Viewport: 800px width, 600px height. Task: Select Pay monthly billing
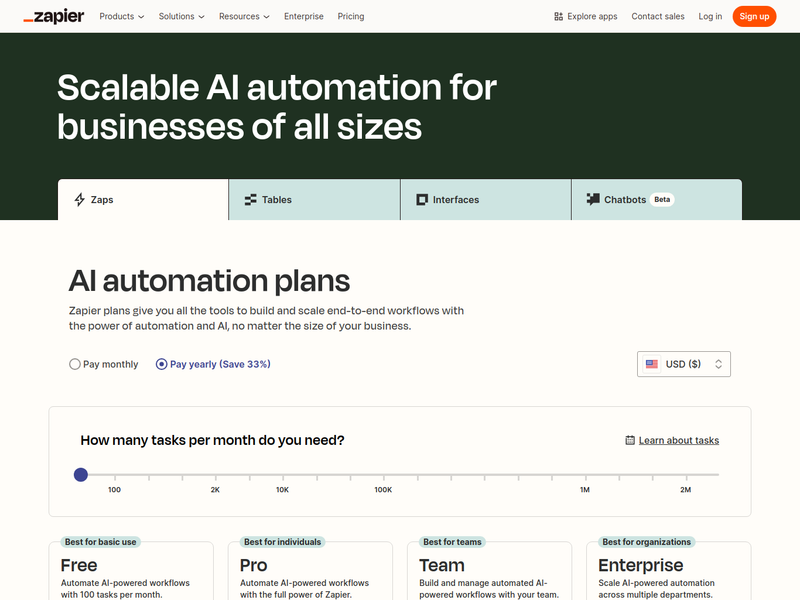104,364
